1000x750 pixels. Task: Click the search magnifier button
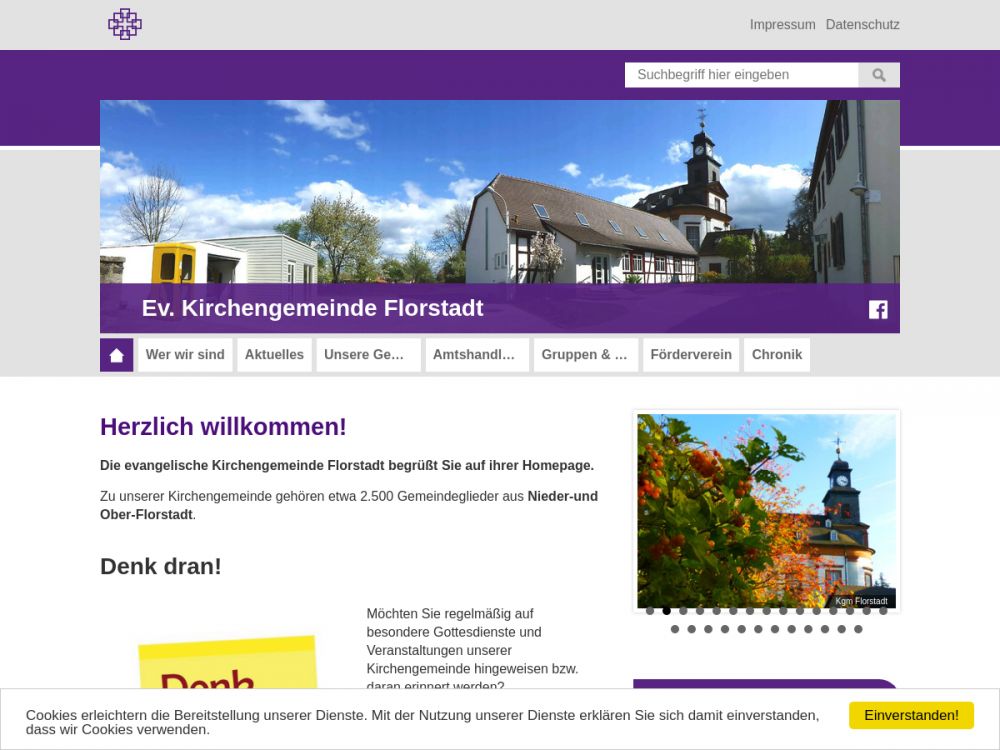coord(879,75)
